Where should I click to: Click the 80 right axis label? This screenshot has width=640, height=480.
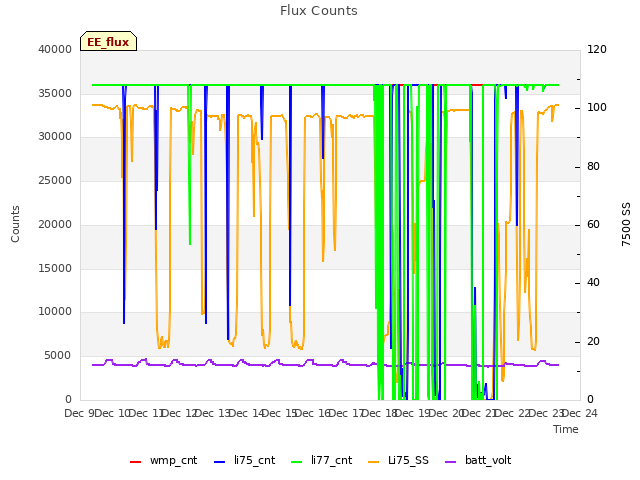(x=593, y=167)
